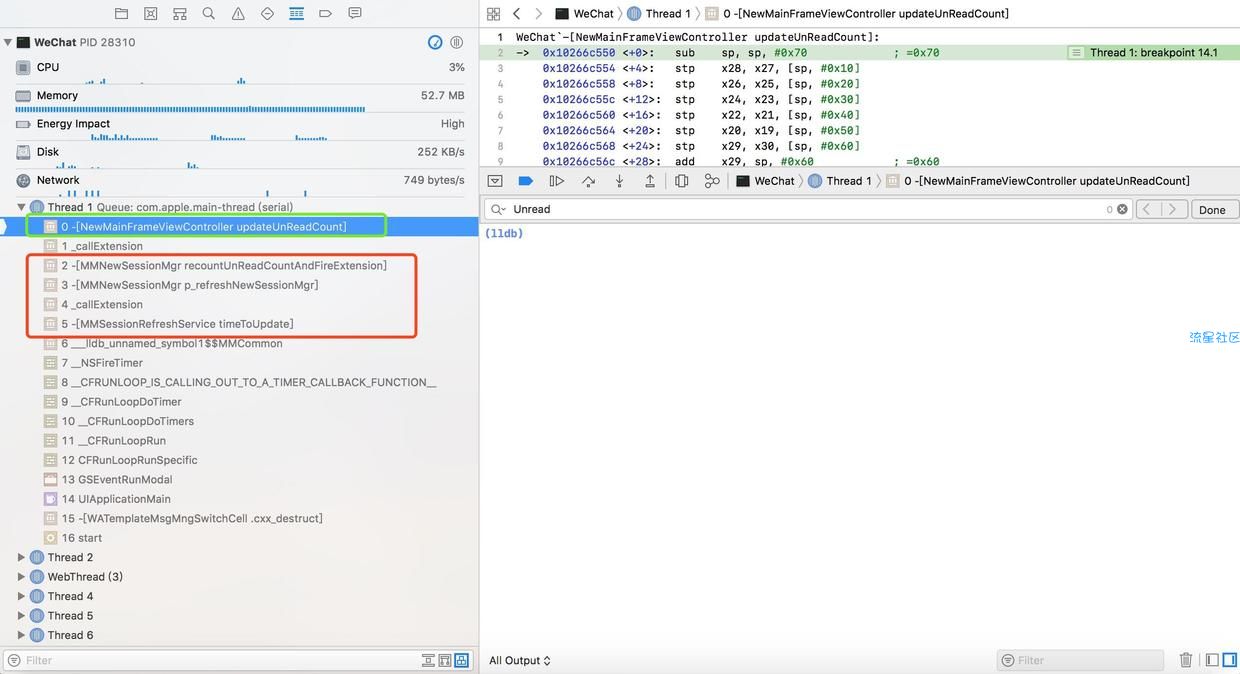The width and height of the screenshot is (1240, 674).
Task: Click previous search result arrow
Action: point(1149,209)
